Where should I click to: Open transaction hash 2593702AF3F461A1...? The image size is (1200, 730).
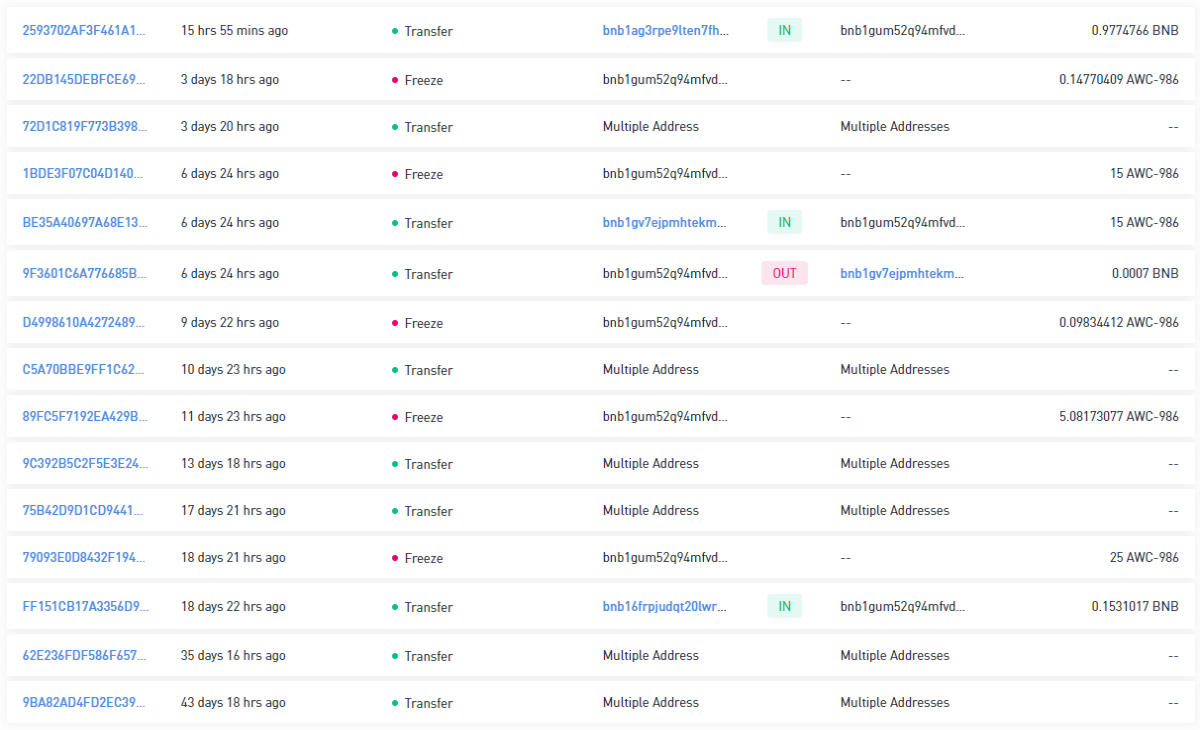(x=85, y=31)
